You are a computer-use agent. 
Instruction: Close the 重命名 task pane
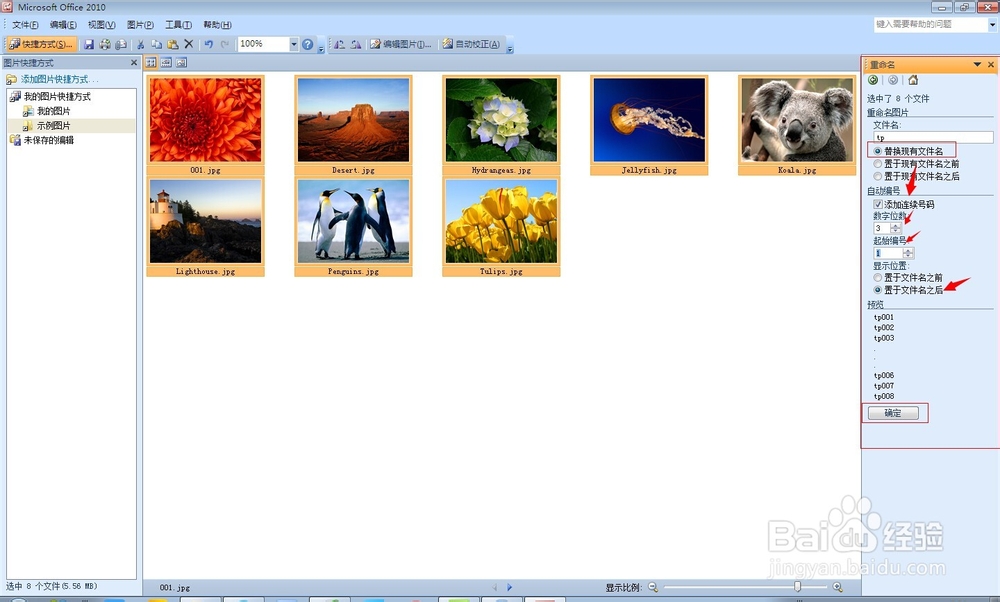click(x=990, y=64)
